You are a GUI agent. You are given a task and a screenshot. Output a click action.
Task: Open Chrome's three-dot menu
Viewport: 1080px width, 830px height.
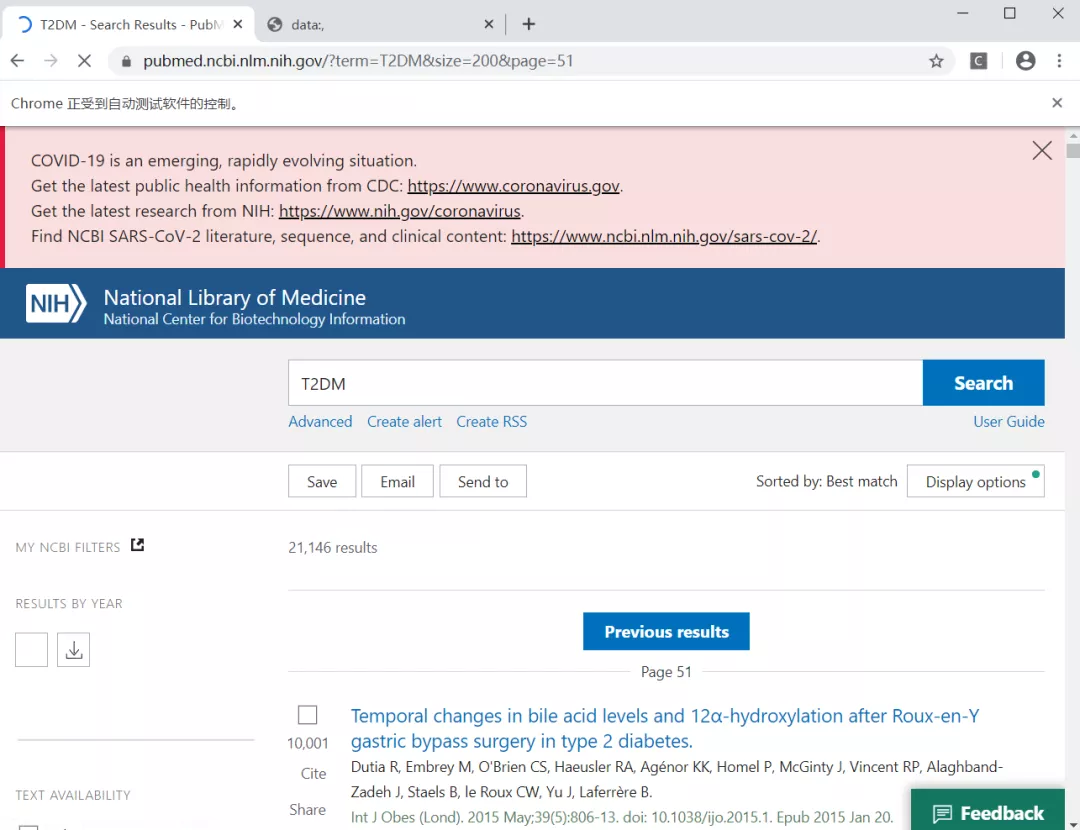pos(1059,60)
